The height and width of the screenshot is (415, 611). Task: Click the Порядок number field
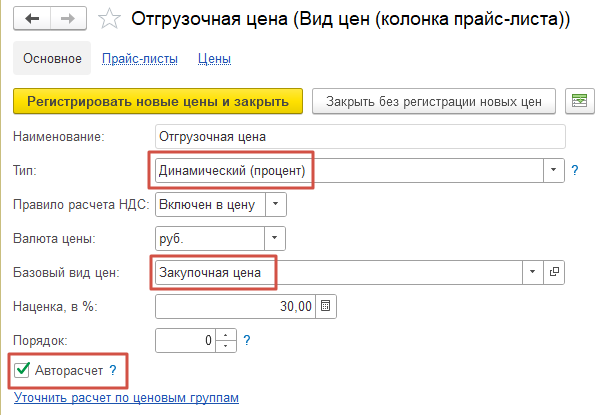tap(185, 340)
